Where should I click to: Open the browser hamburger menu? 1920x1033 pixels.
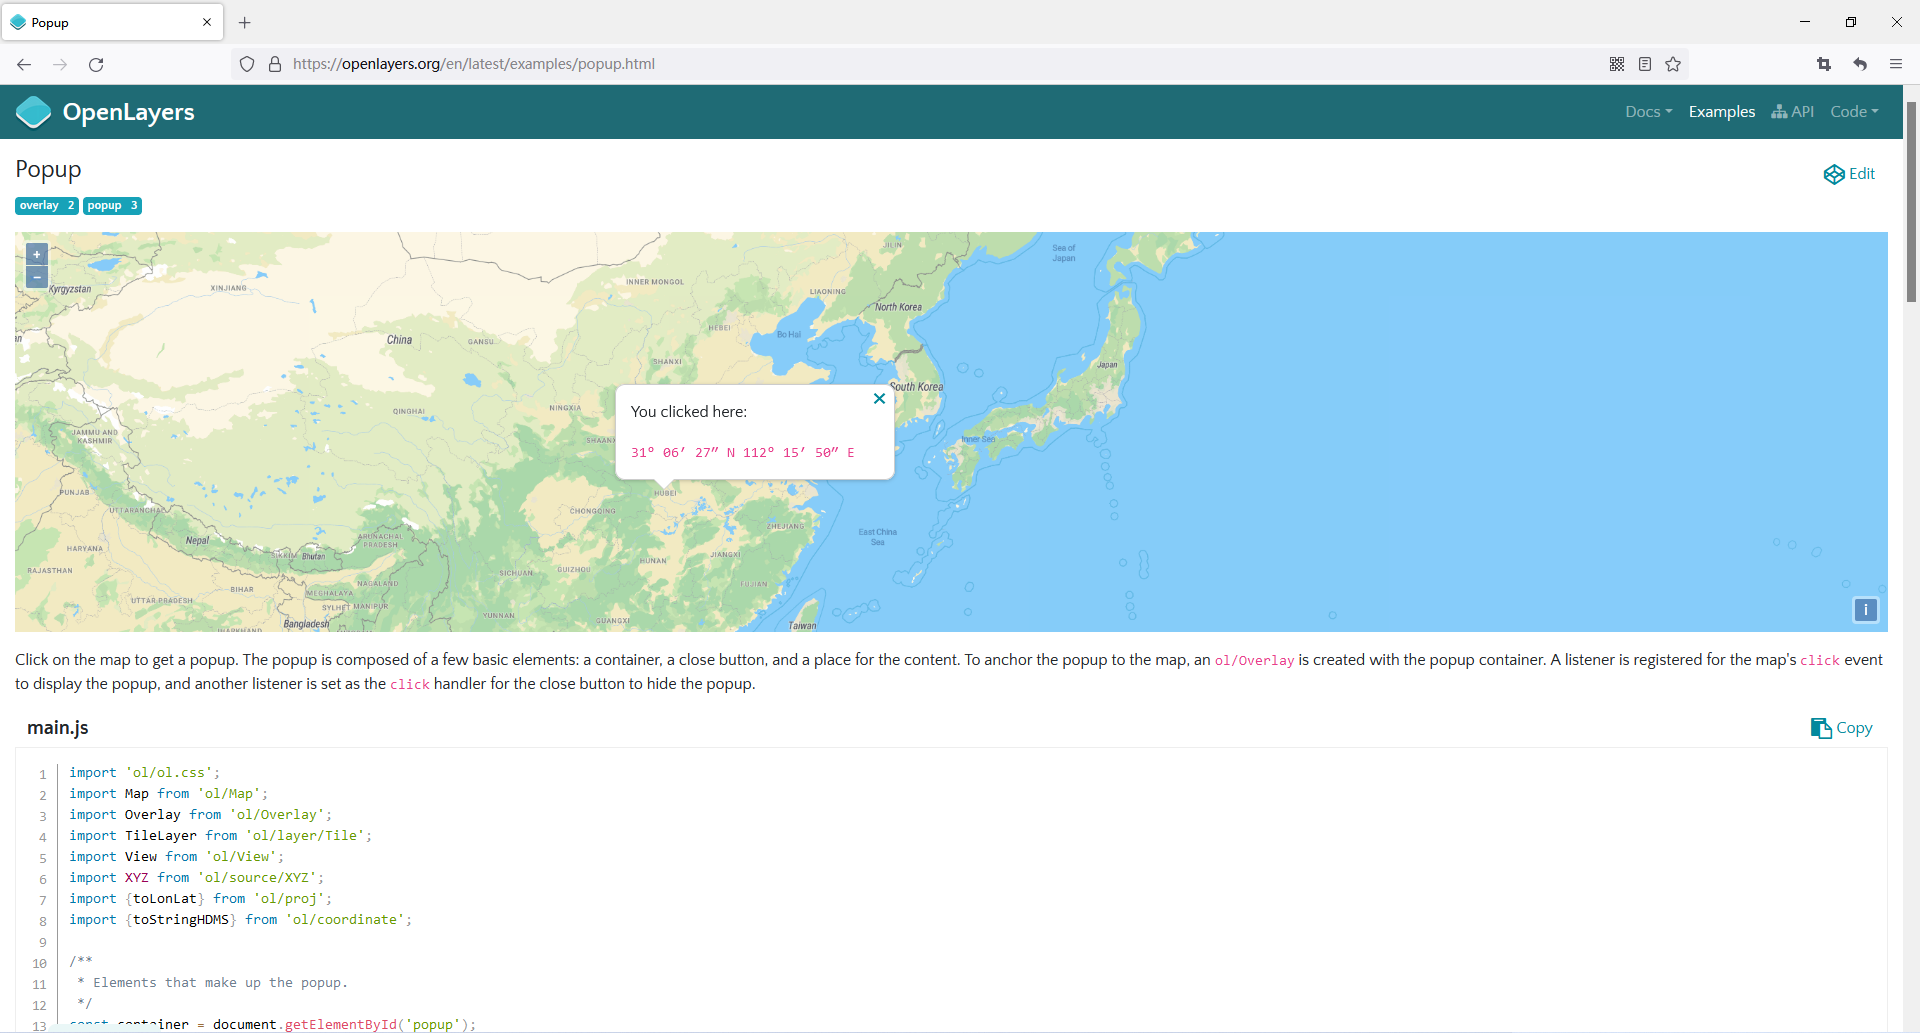pyautogui.click(x=1896, y=64)
